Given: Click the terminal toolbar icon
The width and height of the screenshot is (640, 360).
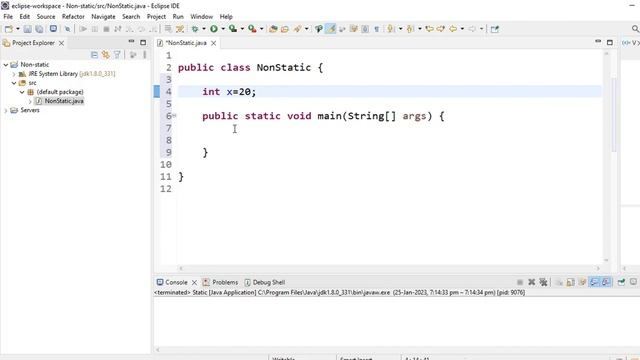Looking at the screenshot, I should pyautogui.click(x=53, y=29).
